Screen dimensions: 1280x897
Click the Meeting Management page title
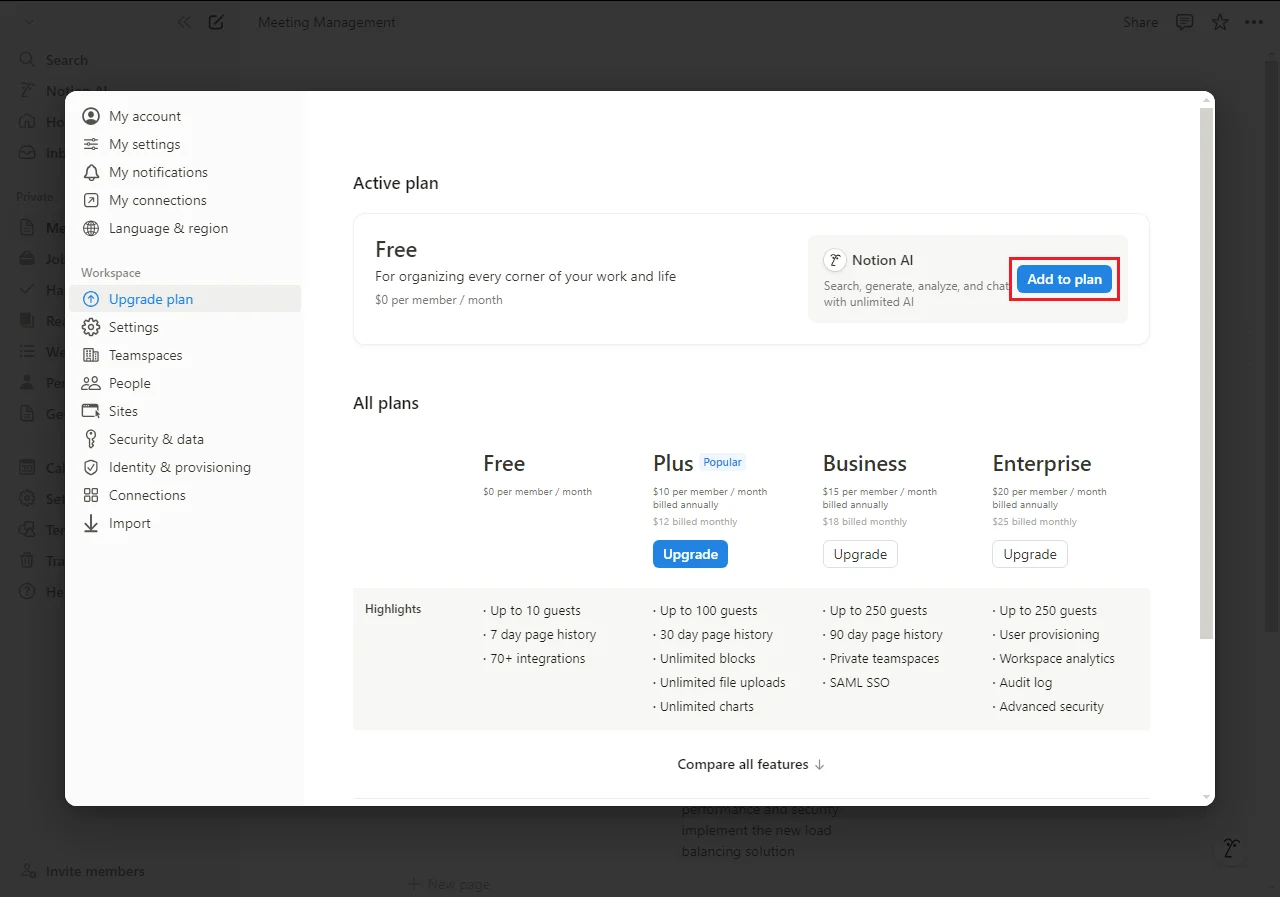327,22
